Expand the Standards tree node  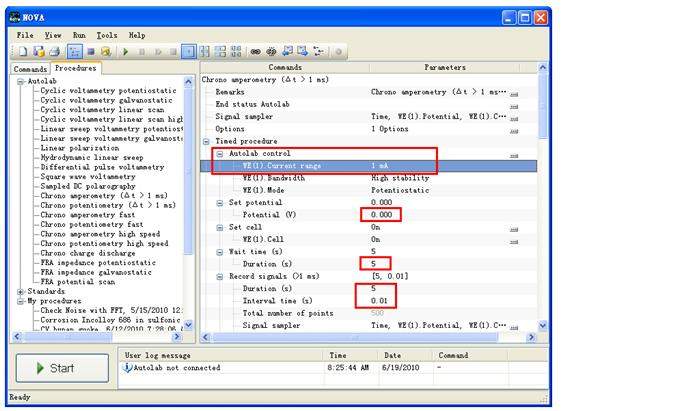click(x=20, y=292)
